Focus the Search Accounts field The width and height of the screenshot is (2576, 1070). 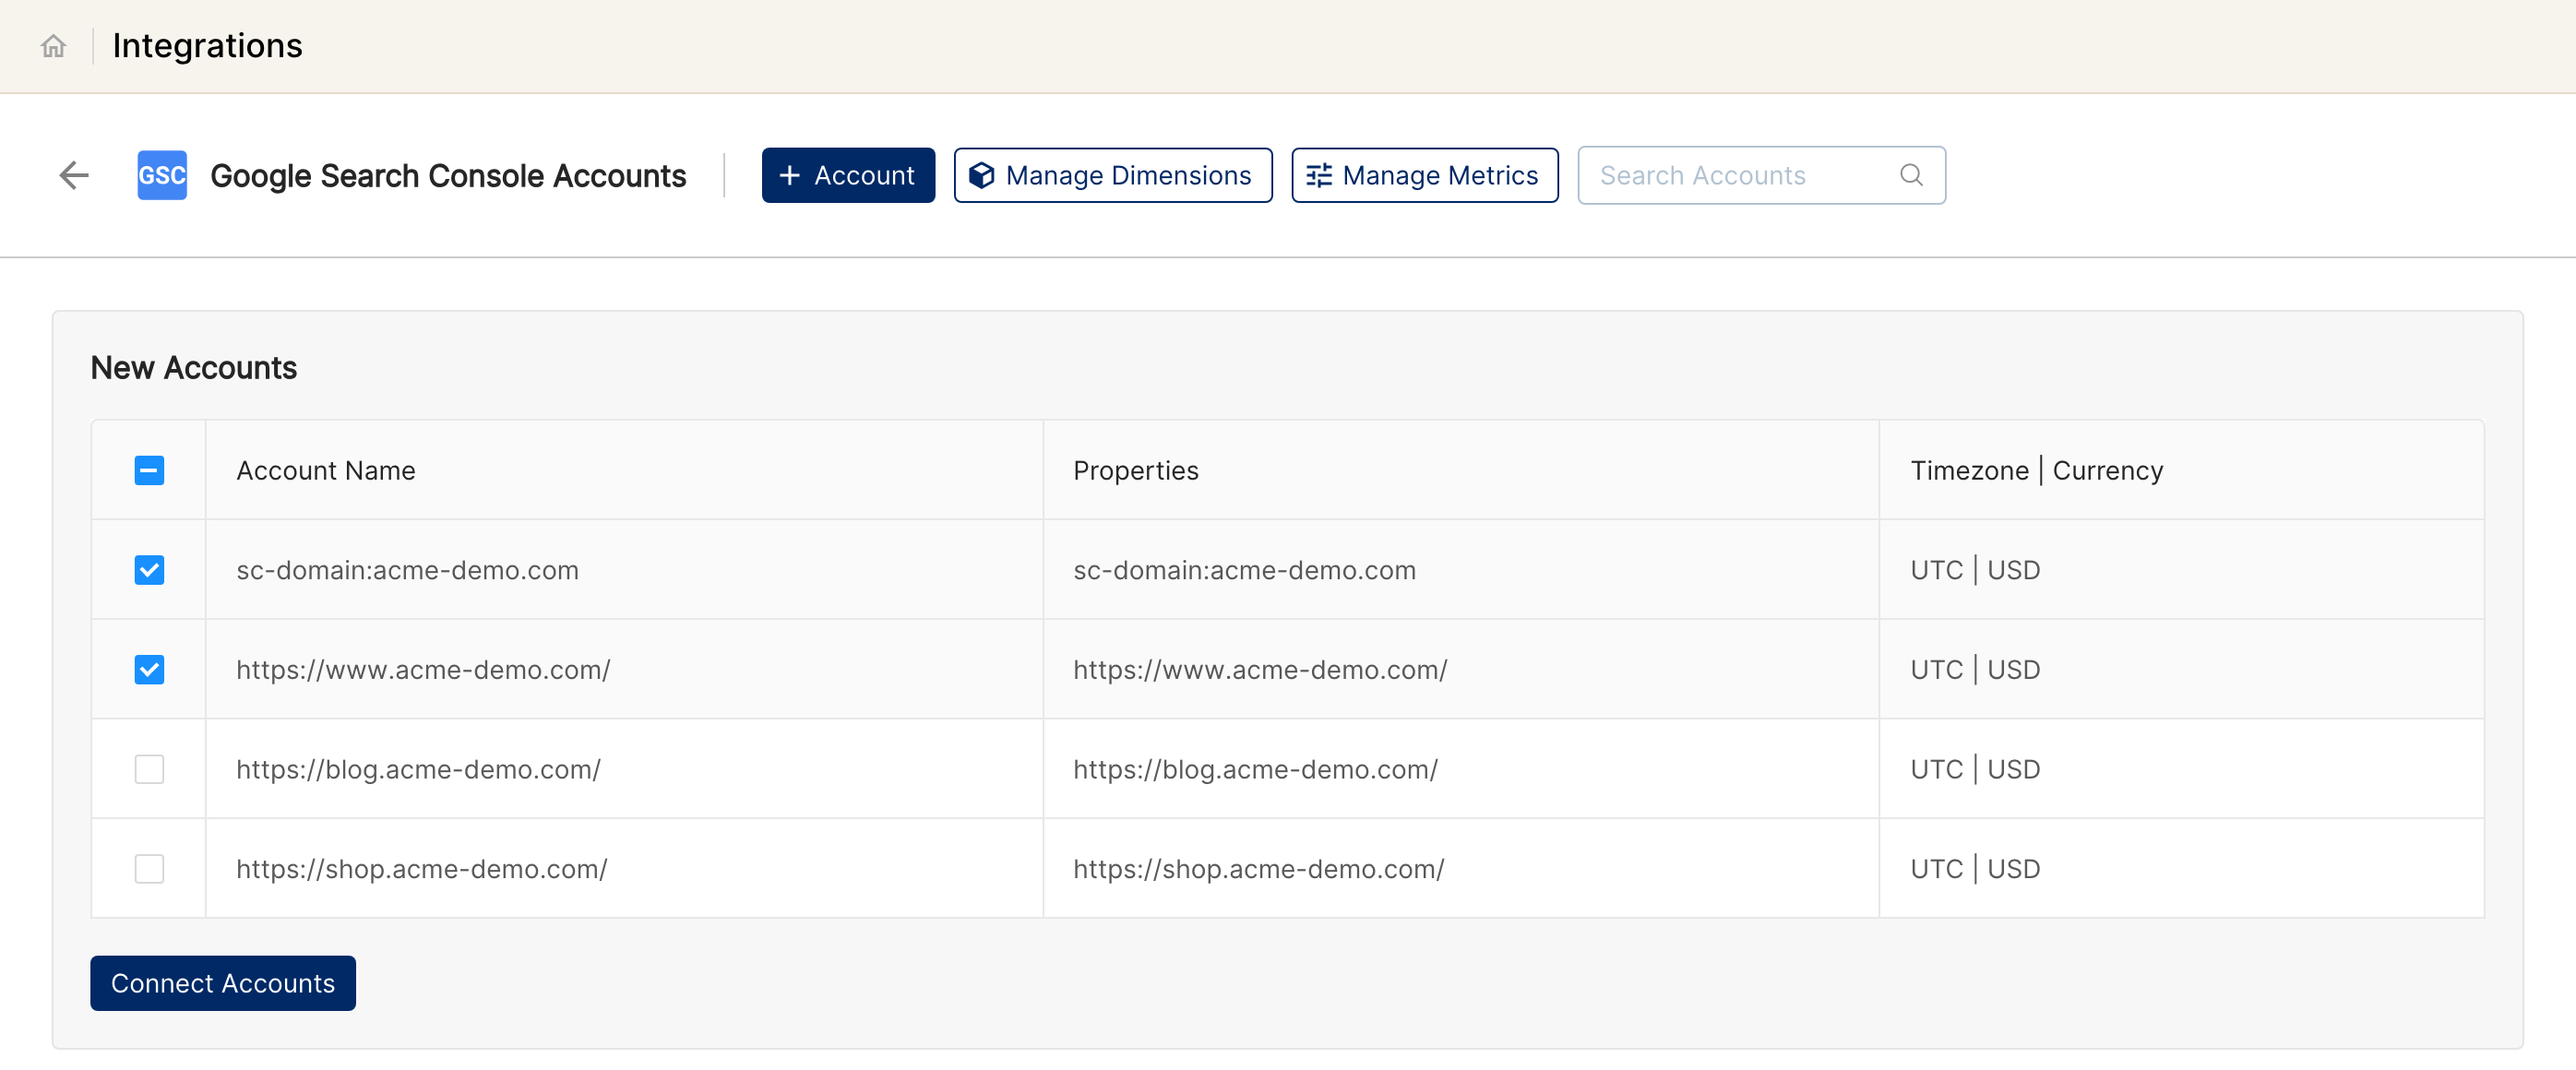[x=1761, y=176]
